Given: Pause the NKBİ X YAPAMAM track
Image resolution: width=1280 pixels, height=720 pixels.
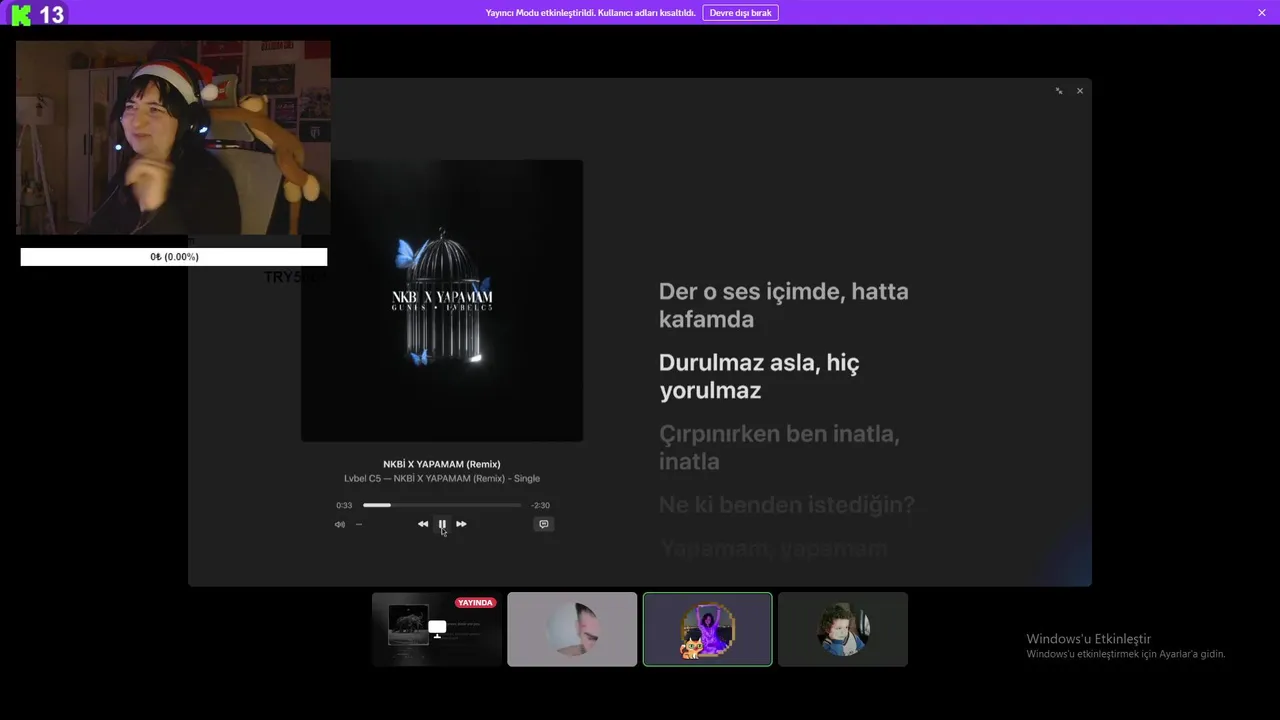Looking at the screenshot, I should (x=442, y=524).
